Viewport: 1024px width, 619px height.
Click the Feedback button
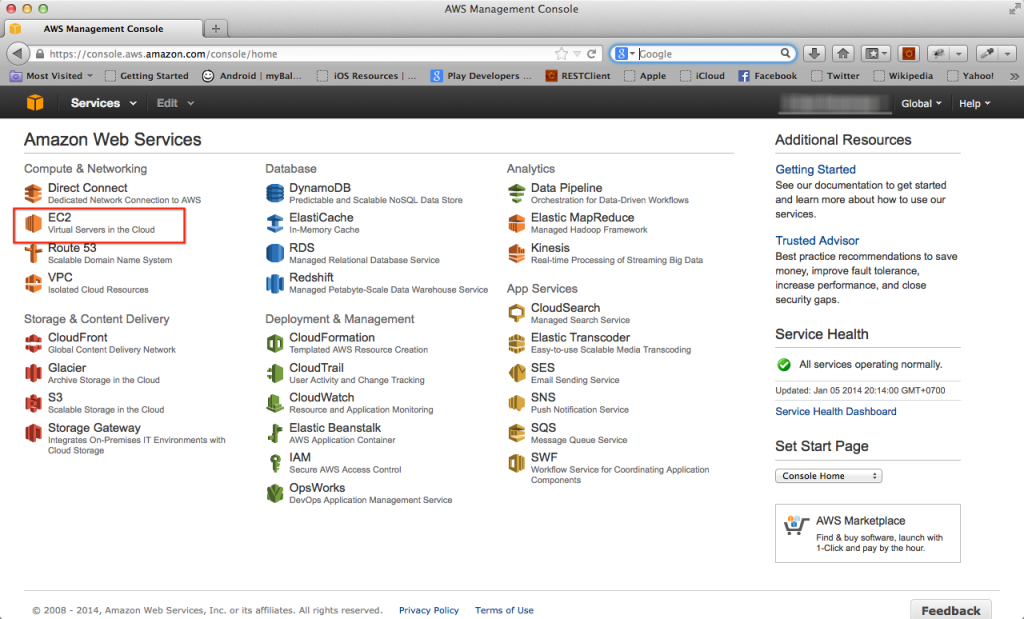(x=951, y=610)
